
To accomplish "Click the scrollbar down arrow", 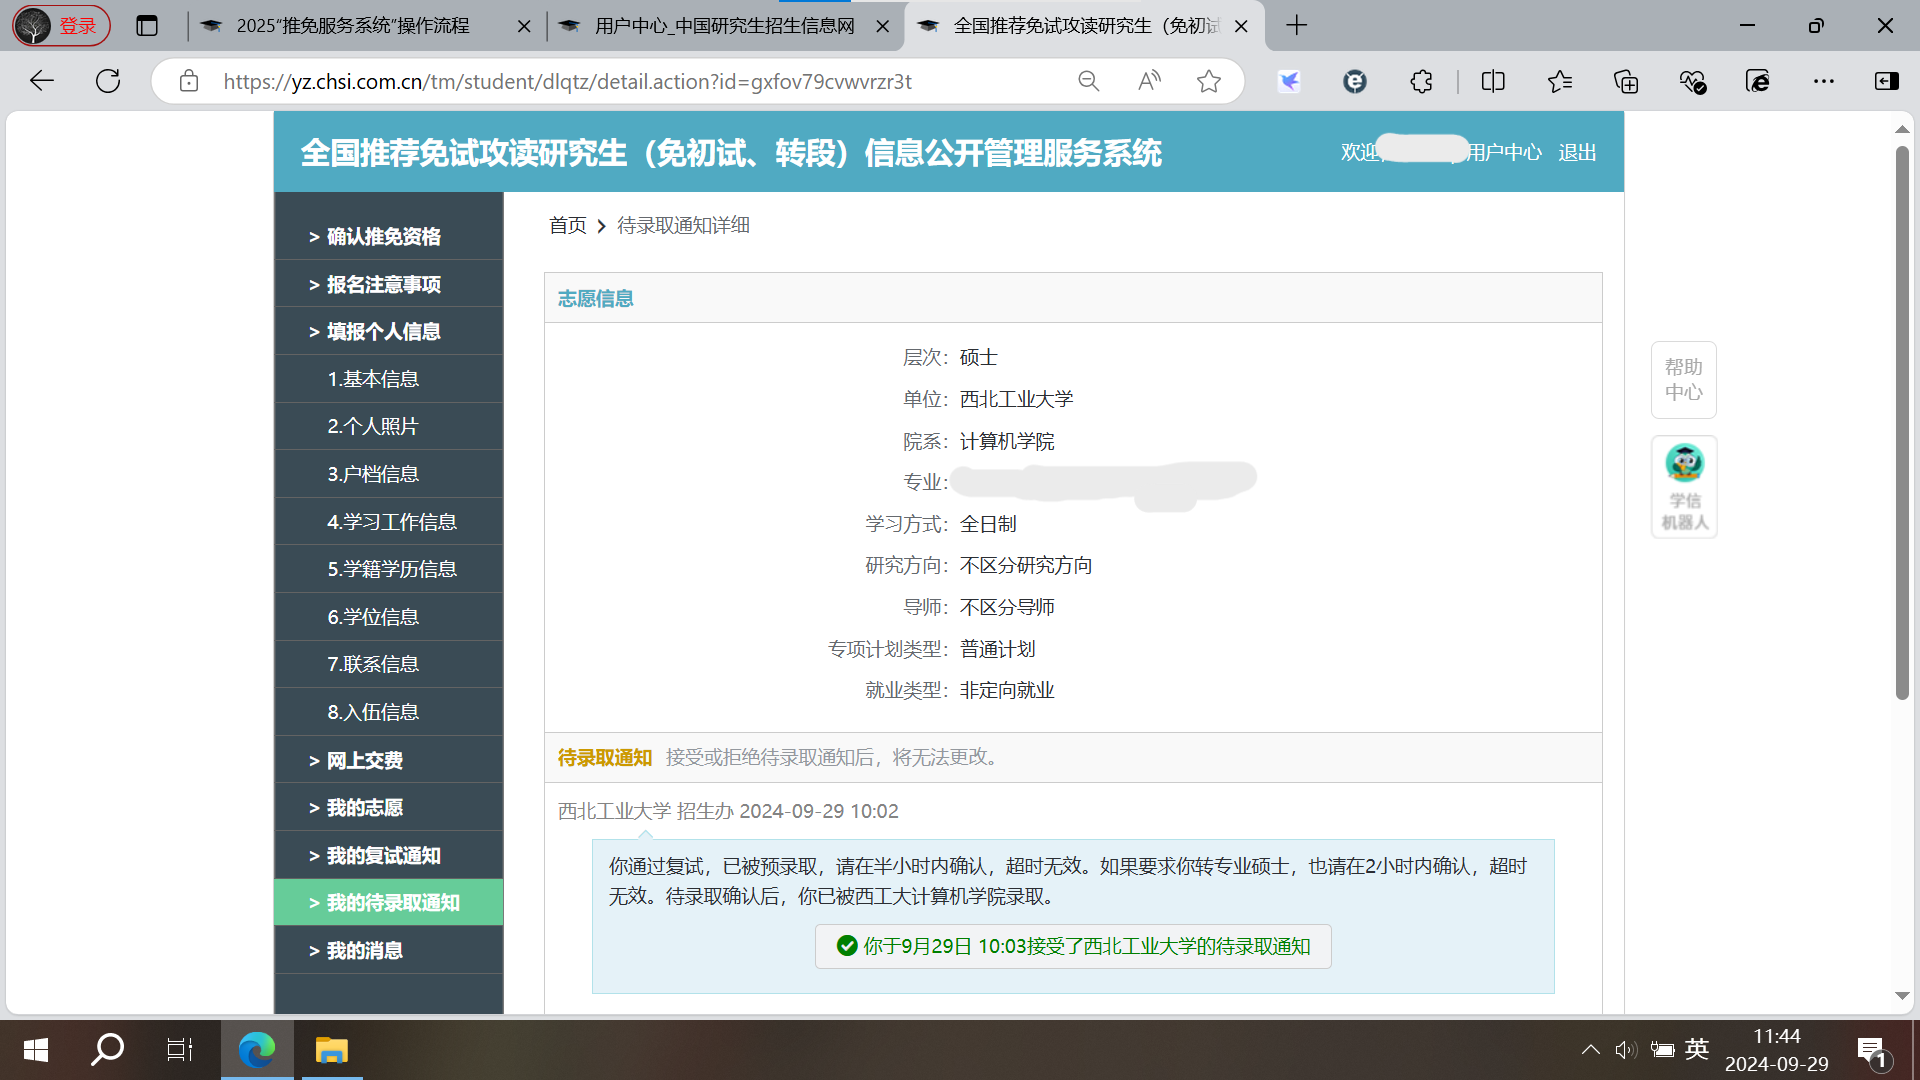I will (1902, 996).
